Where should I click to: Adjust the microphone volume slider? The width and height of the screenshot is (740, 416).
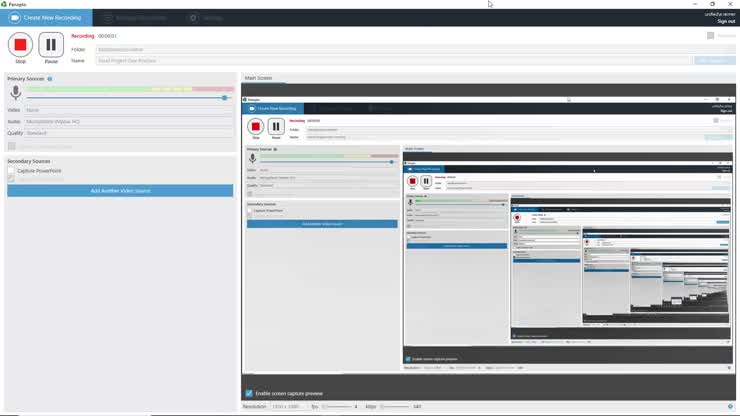point(224,98)
